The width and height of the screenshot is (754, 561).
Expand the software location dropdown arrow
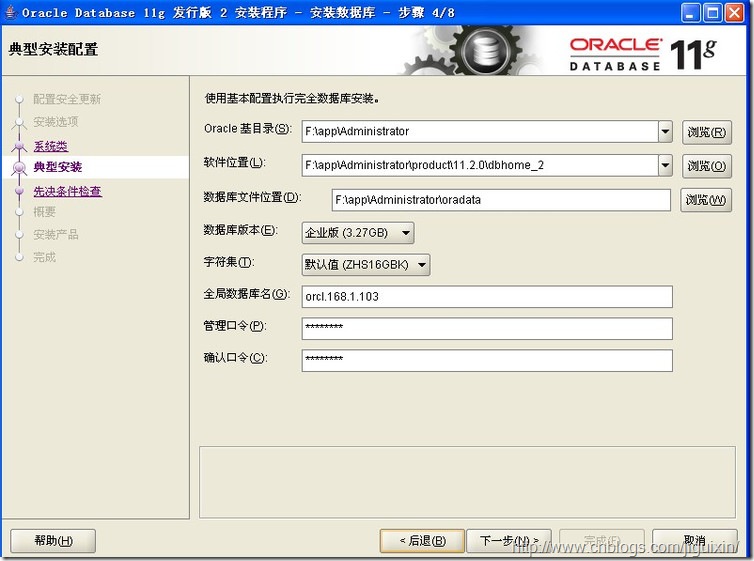coord(665,165)
